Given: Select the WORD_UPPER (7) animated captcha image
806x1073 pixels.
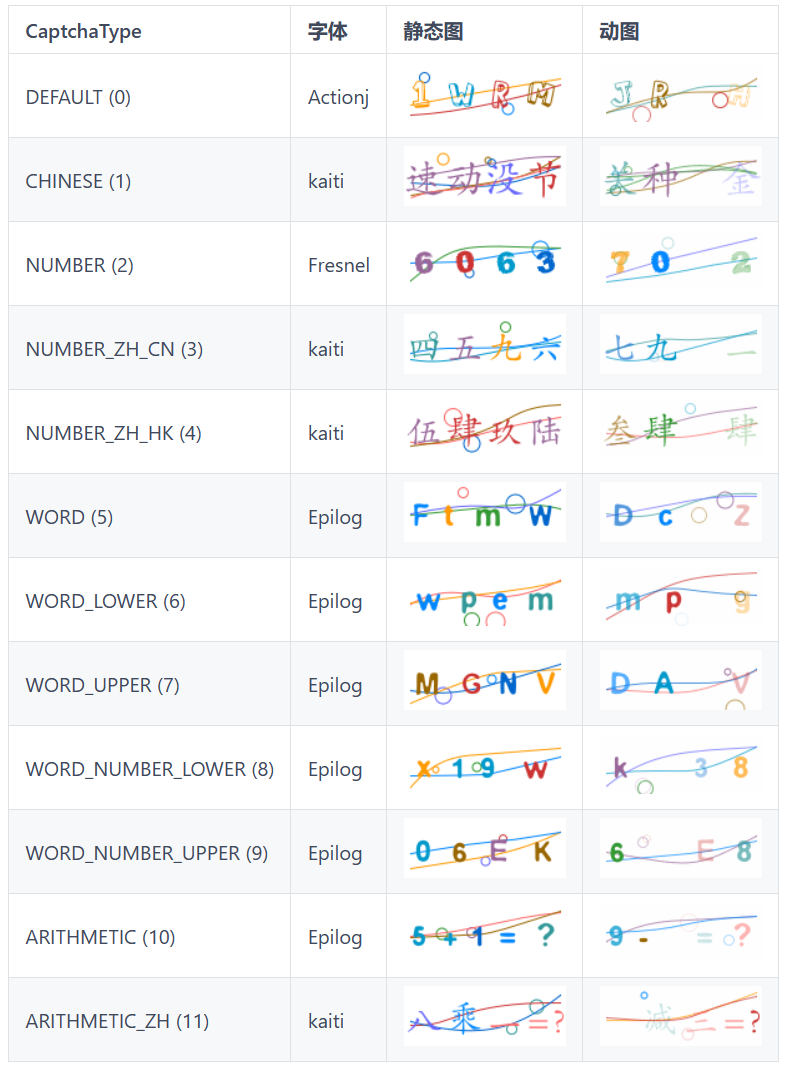Looking at the screenshot, I should coord(681,683).
